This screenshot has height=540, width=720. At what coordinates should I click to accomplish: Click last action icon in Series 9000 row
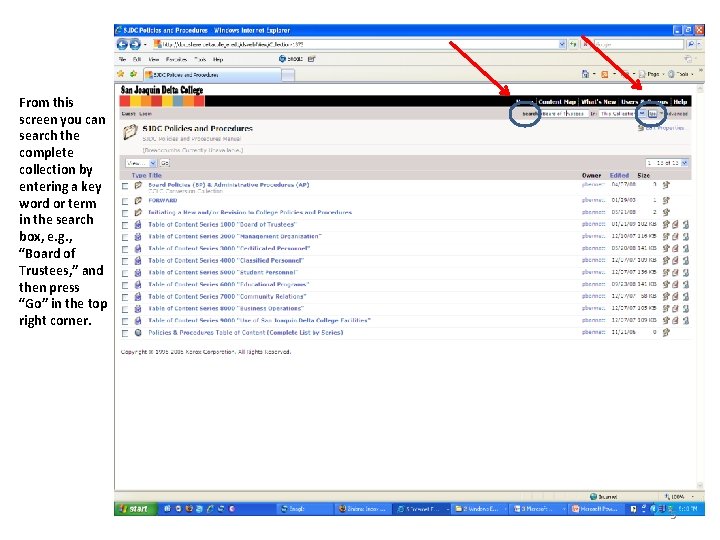(x=686, y=320)
